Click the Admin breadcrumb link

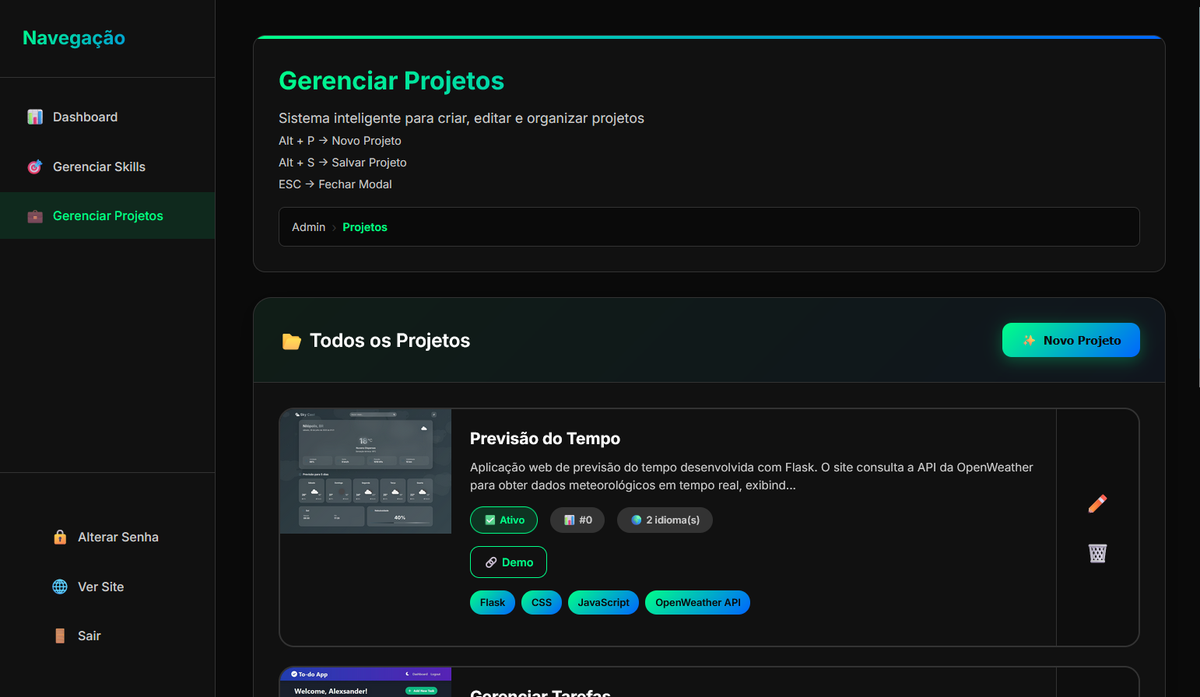pyautogui.click(x=308, y=227)
